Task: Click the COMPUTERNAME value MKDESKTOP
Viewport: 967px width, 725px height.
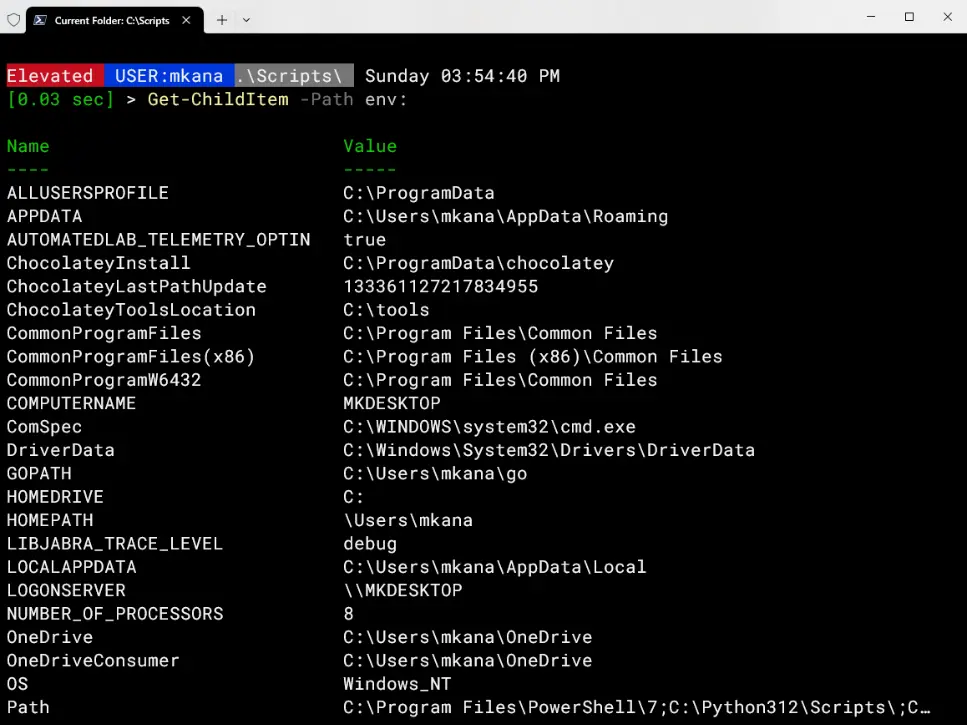Action: coord(391,403)
